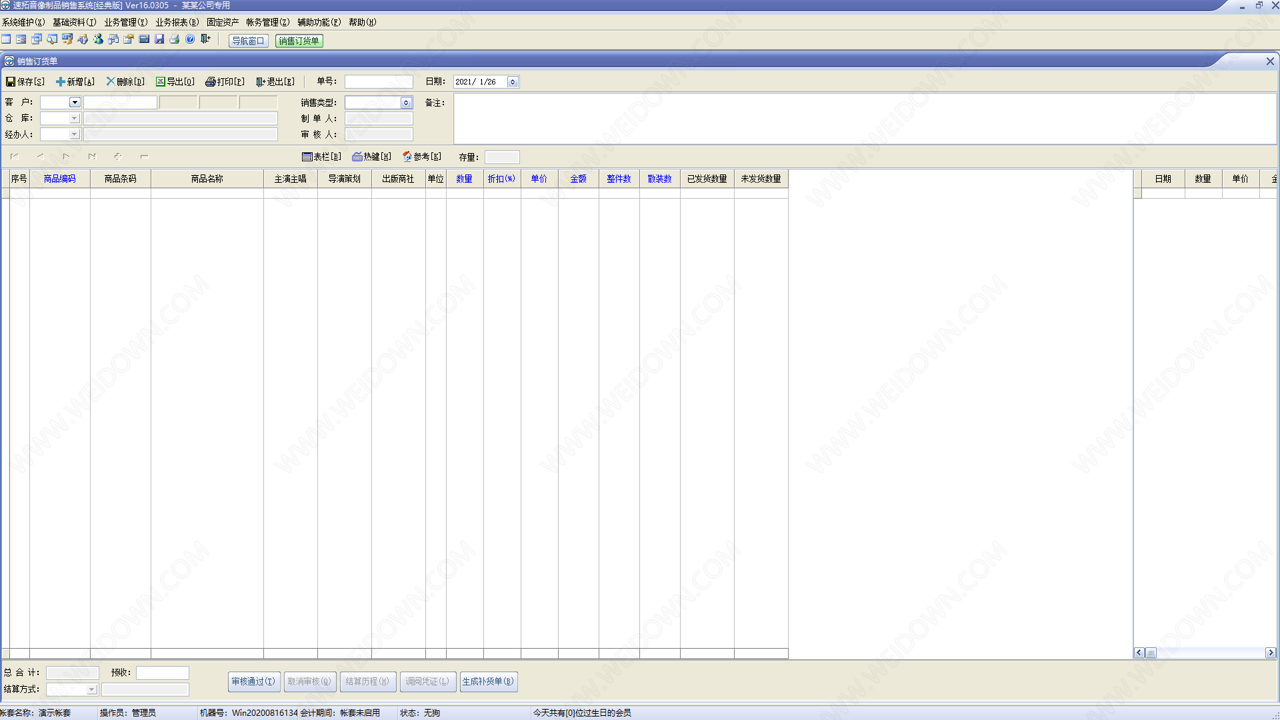
Task: Go to the last record arrow
Action: coord(92,156)
